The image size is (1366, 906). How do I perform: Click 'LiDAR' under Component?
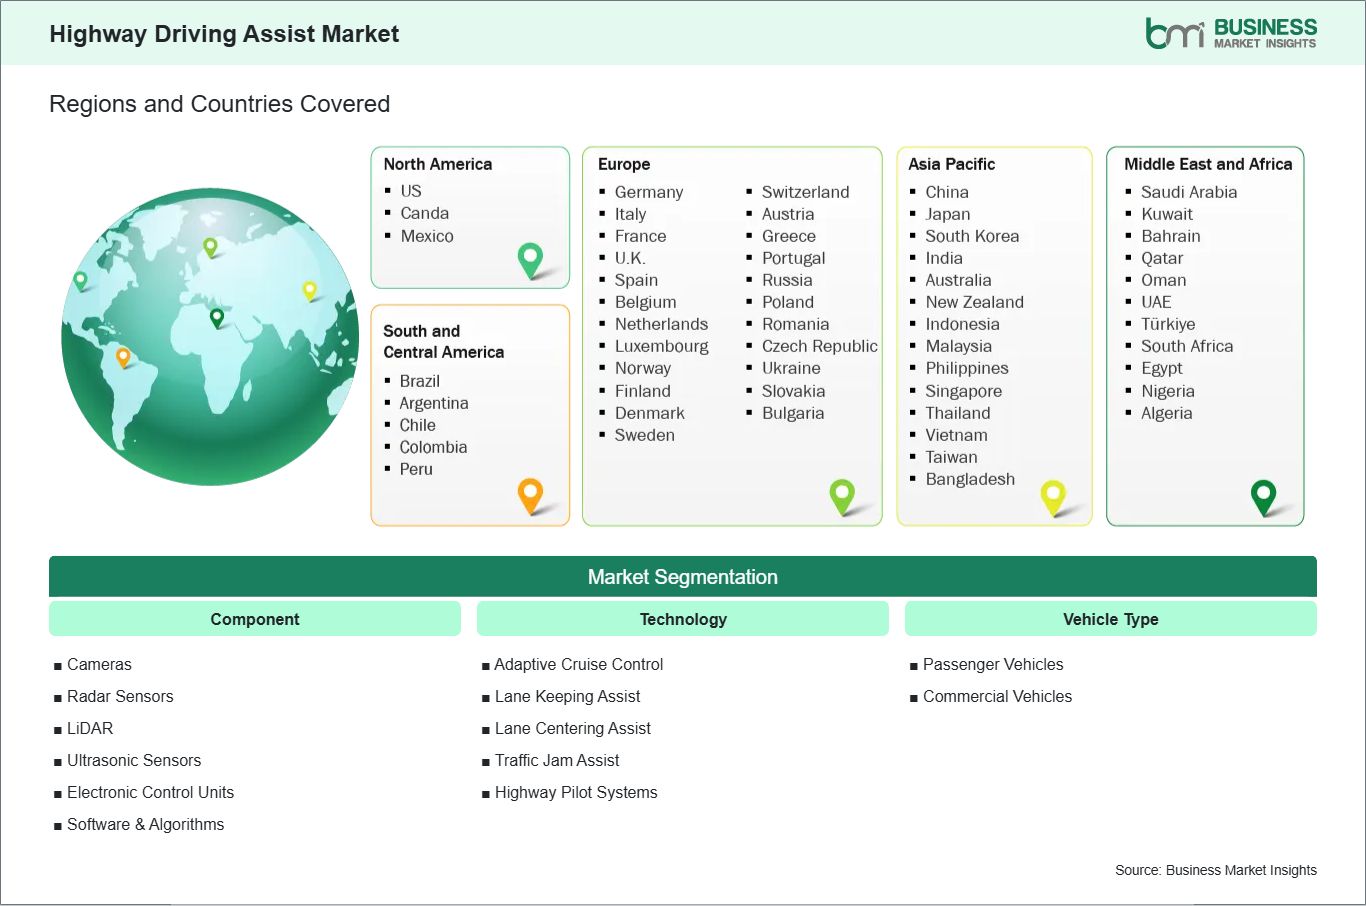tap(90, 728)
